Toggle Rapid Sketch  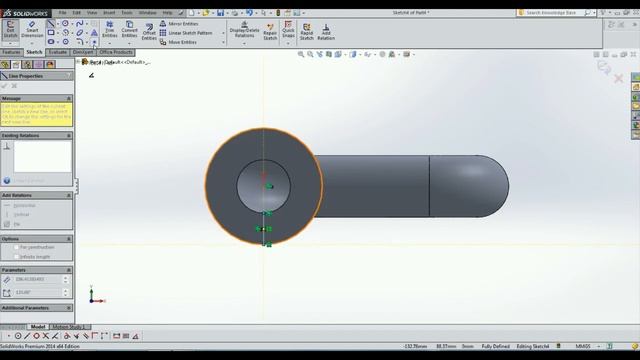[x=307, y=32]
